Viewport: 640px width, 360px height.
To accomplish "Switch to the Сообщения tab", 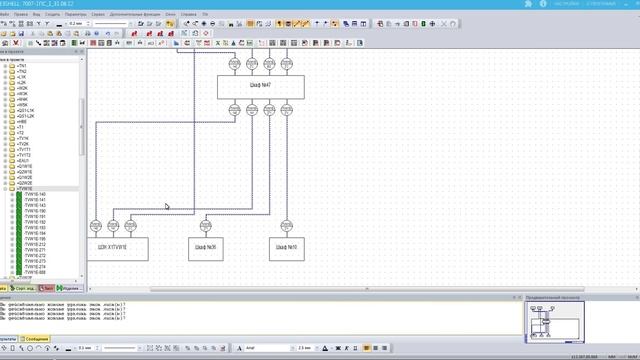I will tap(35, 339).
